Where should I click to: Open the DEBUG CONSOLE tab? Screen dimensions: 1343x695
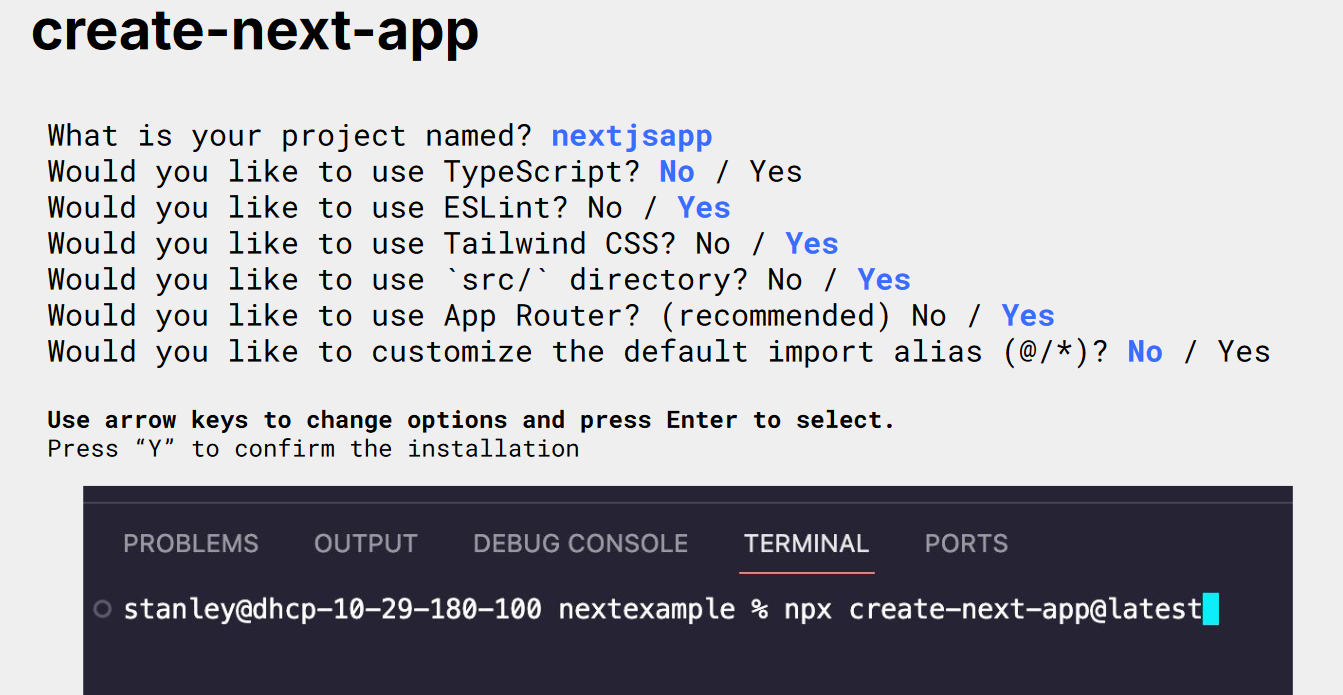pyautogui.click(x=581, y=543)
